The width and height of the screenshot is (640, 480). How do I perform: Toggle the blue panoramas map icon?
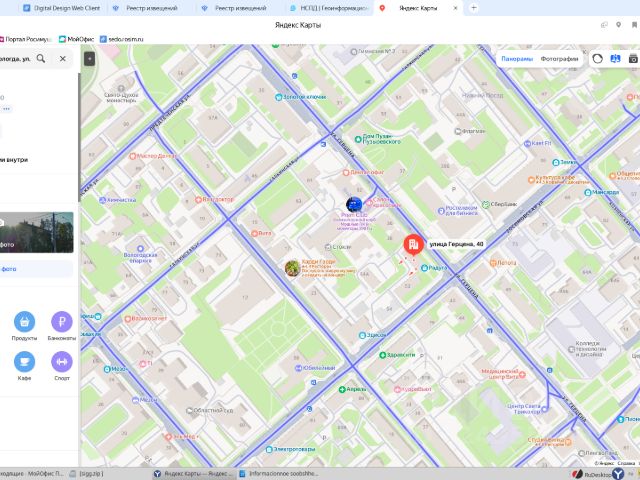coord(615,59)
